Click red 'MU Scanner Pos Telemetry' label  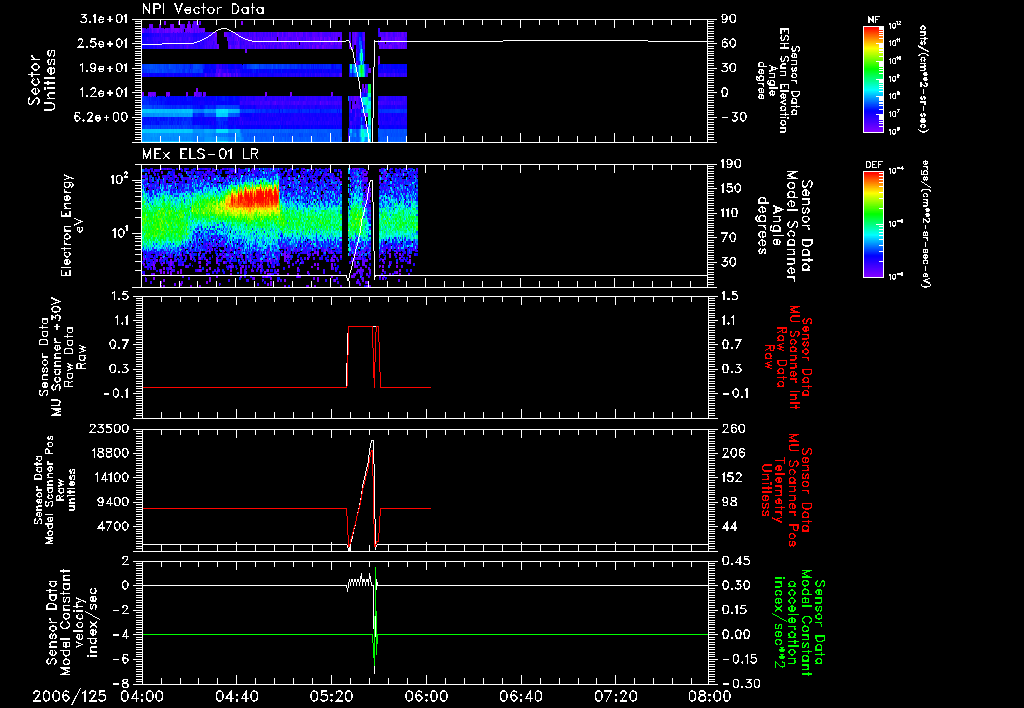(786, 490)
